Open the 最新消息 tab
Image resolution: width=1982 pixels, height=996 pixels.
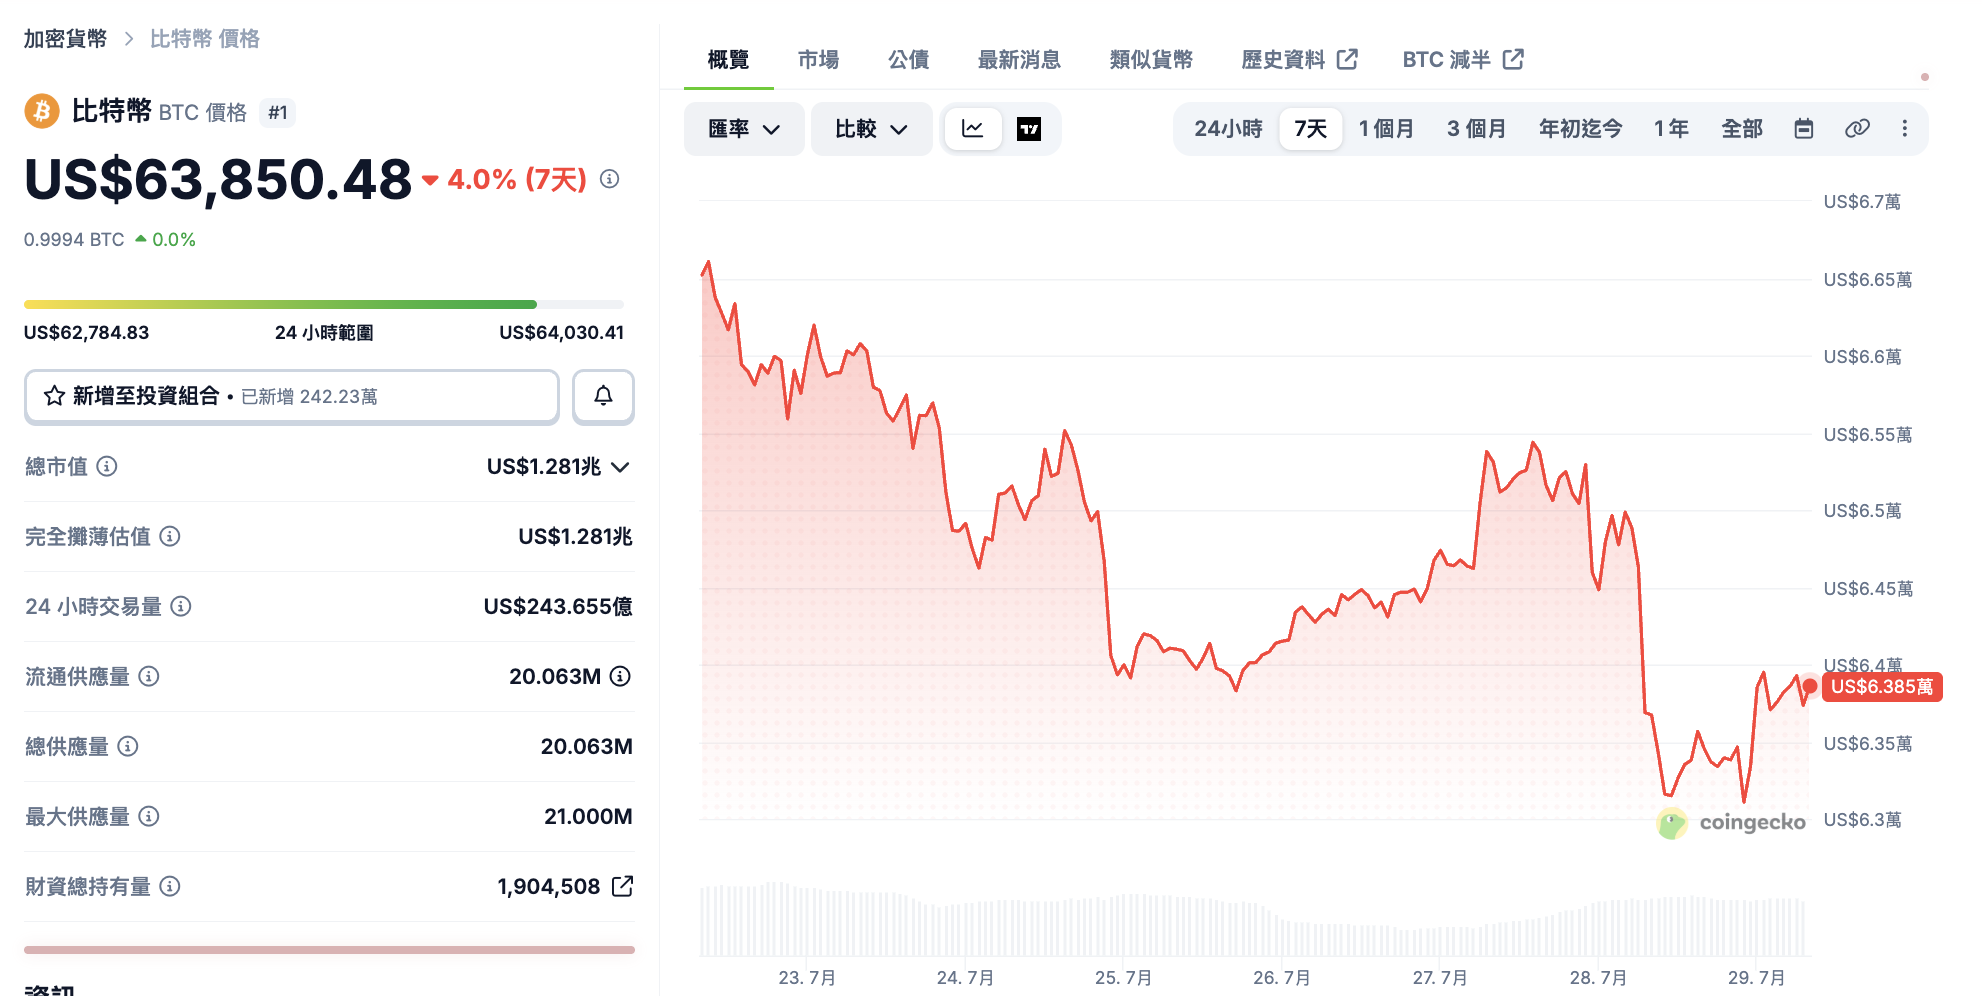pyautogui.click(x=1019, y=59)
